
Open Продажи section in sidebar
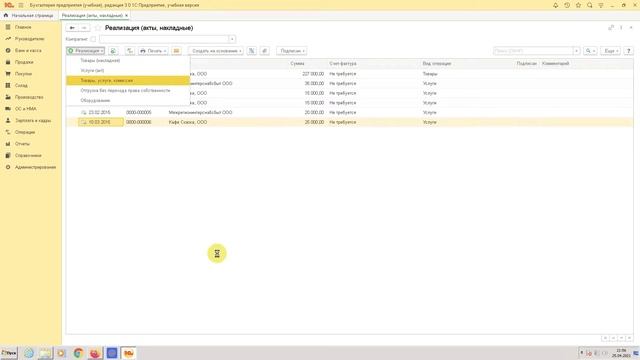[24, 62]
